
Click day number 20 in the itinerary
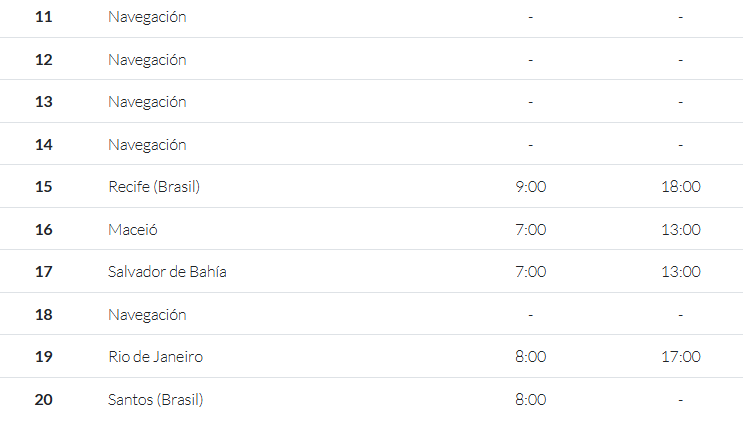point(44,400)
